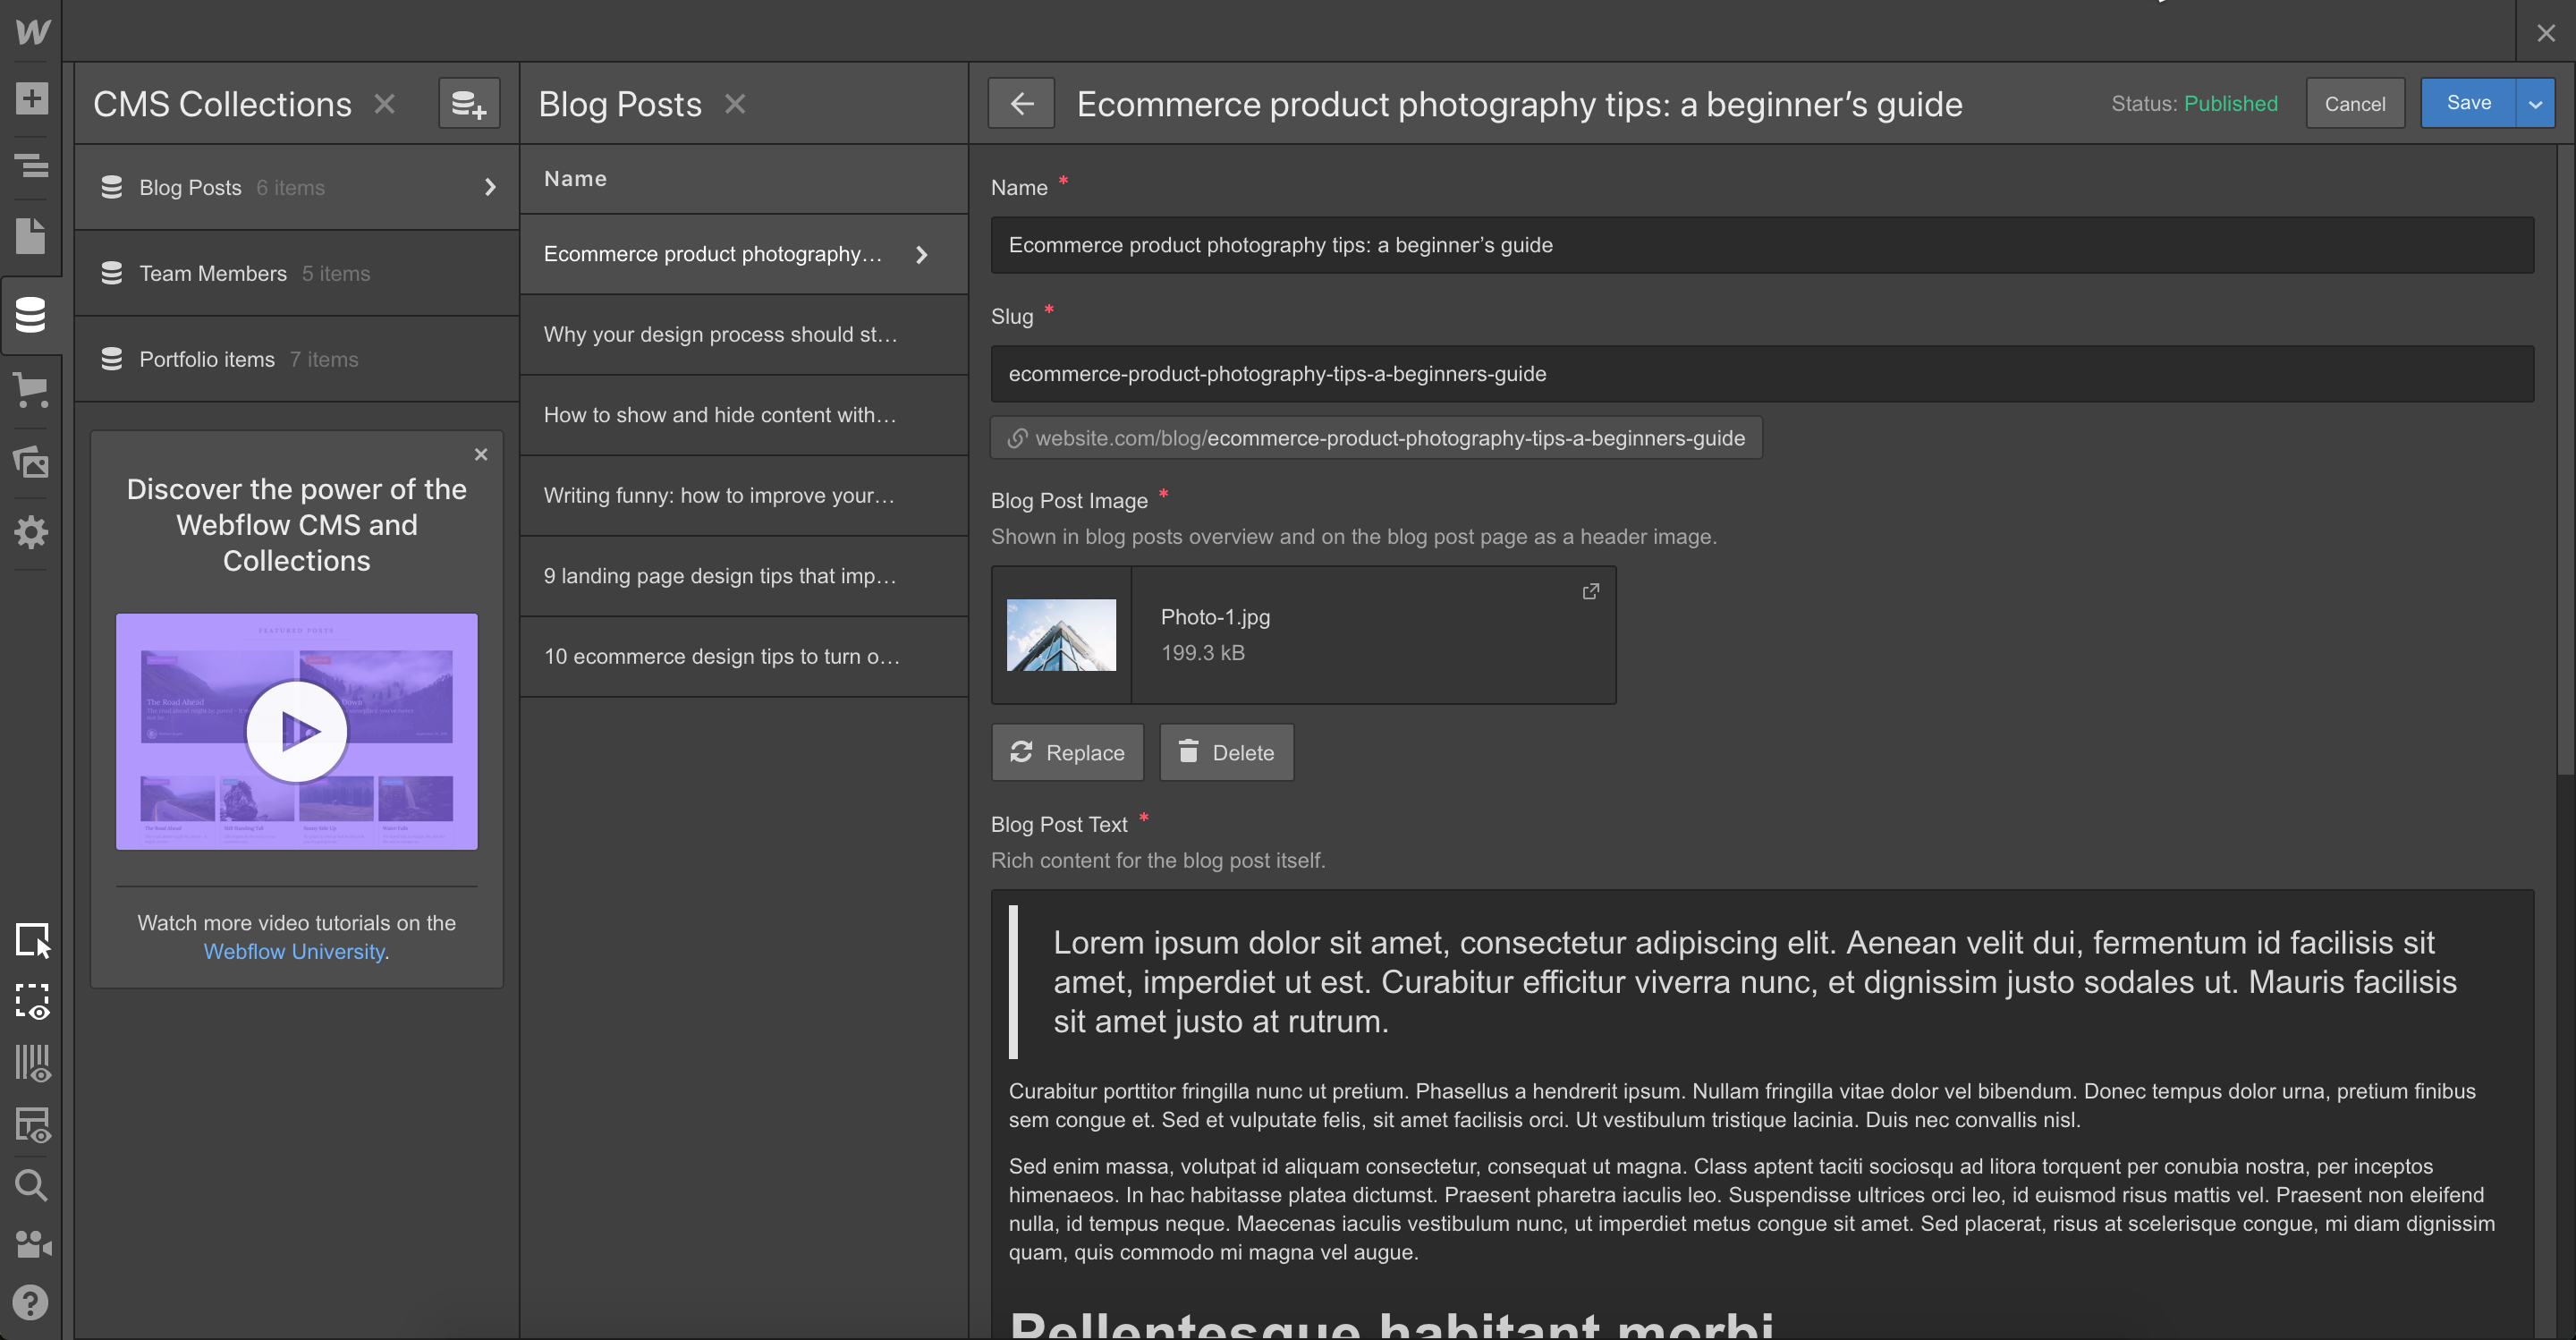Select '10 ecommerce design tips' post
The width and height of the screenshot is (2576, 1340).
744,656
